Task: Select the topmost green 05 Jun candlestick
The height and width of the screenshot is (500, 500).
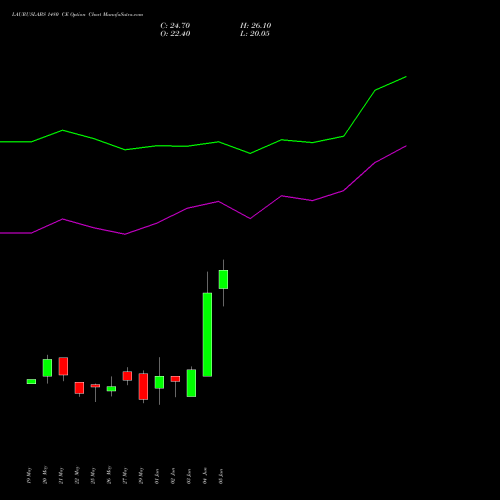Action: [x=223, y=279]
